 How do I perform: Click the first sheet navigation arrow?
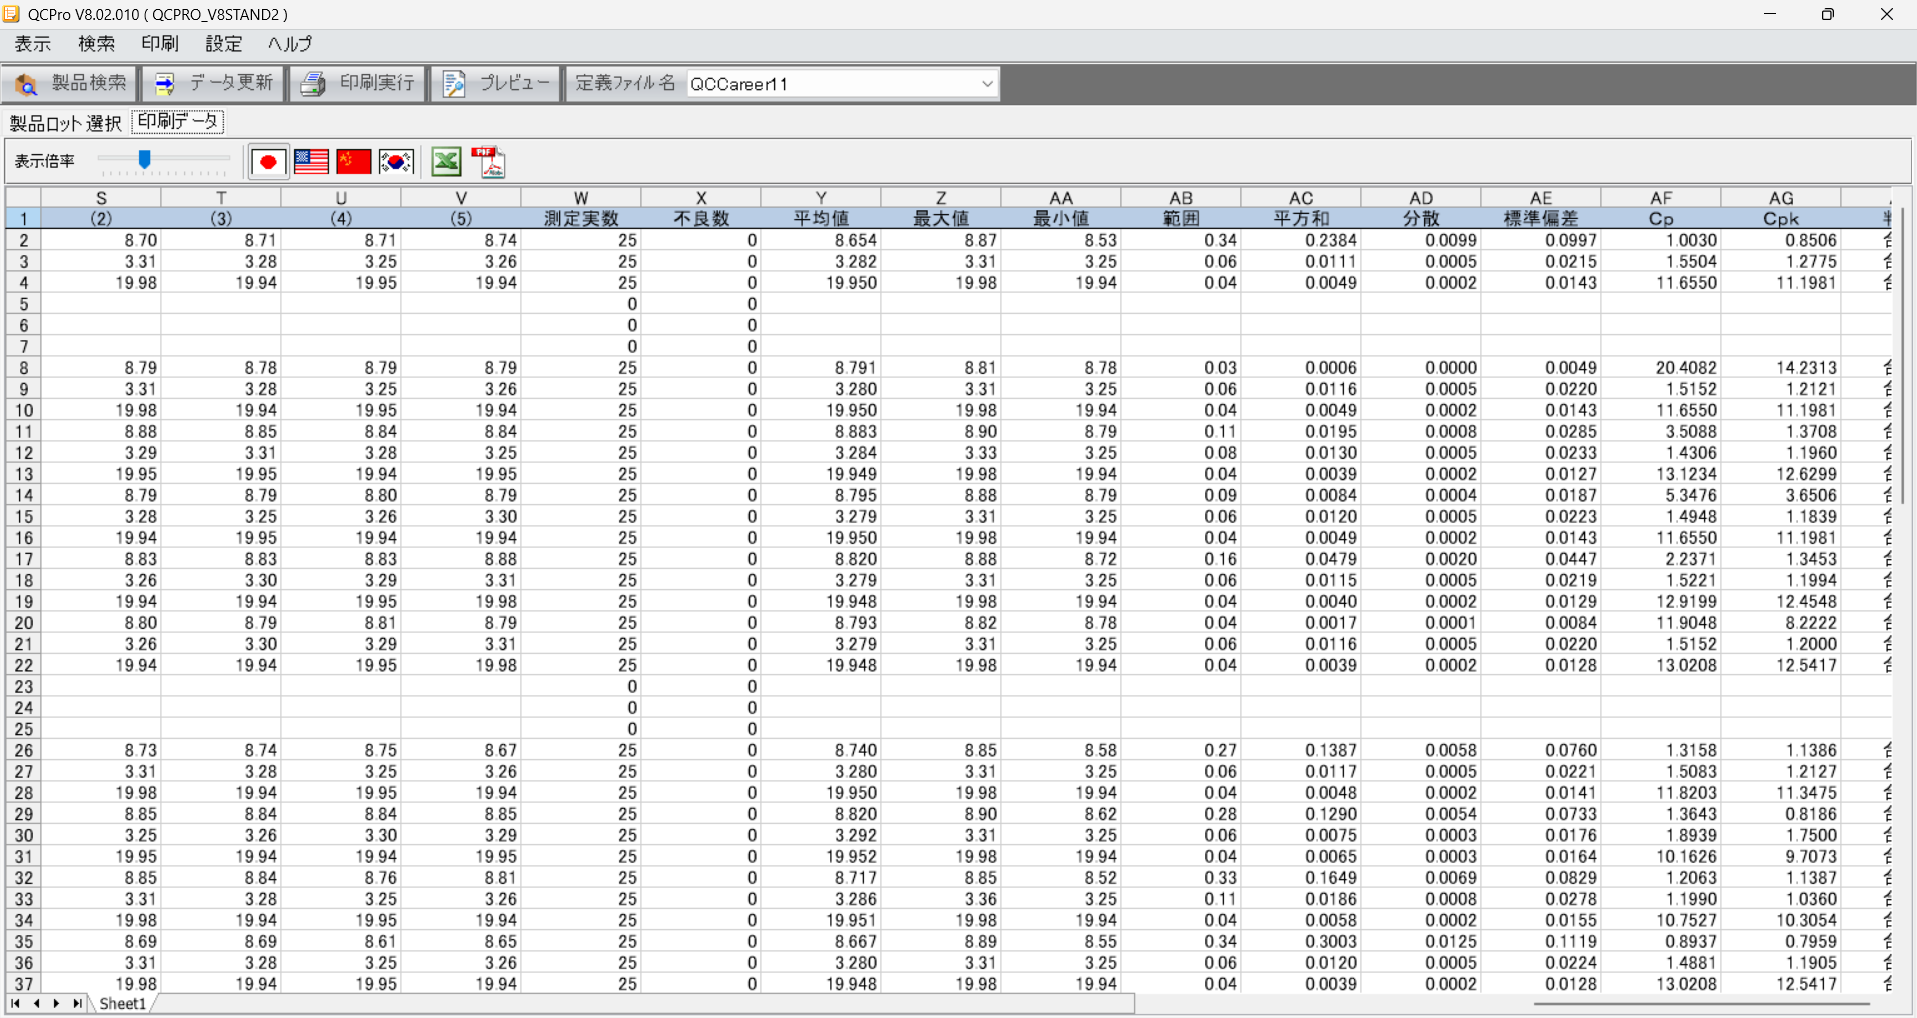point(15,1004)
